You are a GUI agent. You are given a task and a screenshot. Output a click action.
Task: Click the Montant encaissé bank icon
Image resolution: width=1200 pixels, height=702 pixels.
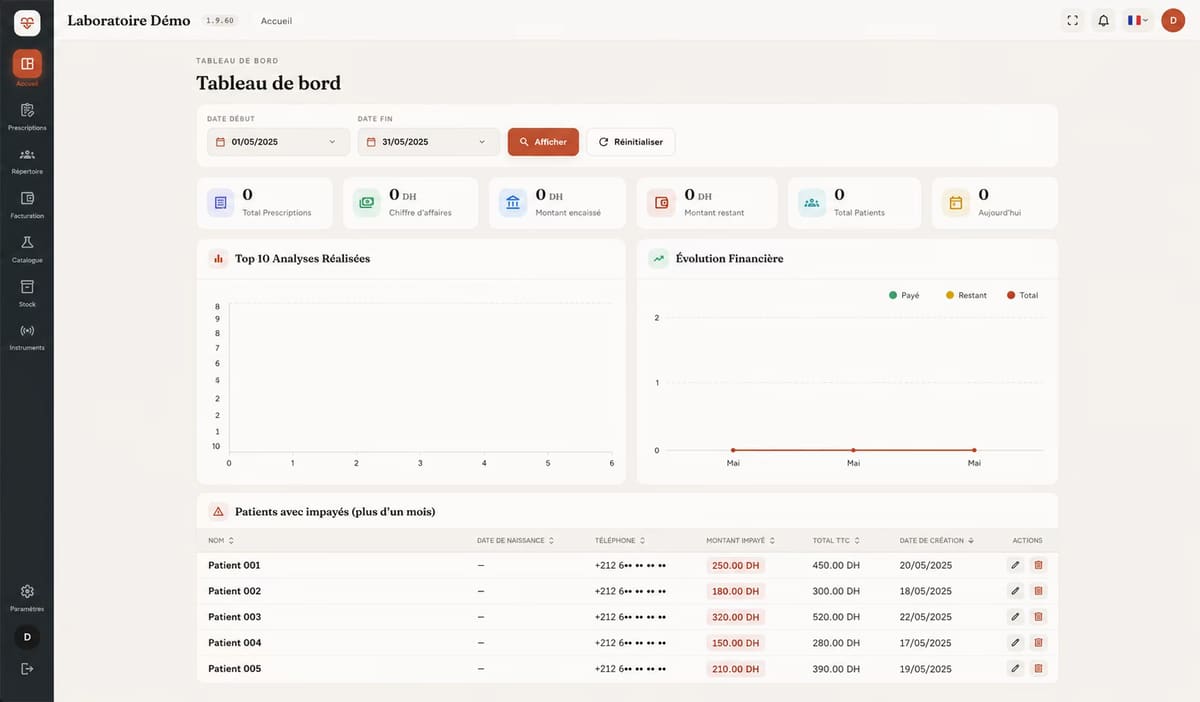(x=513, y=203)
